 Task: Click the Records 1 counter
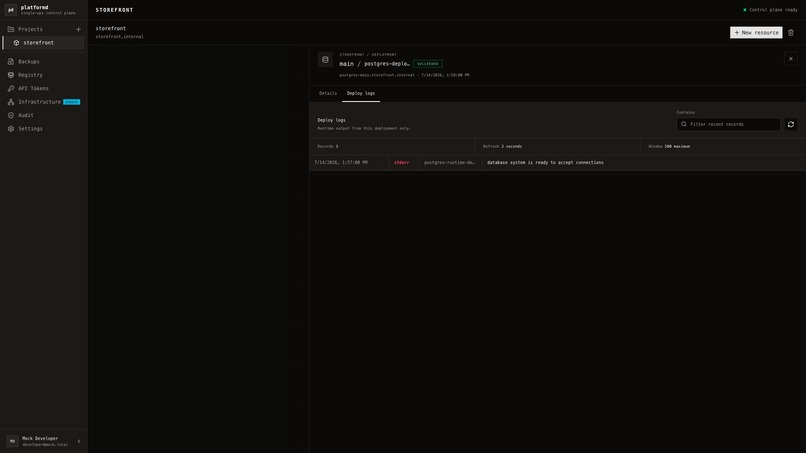click(328, 147)
